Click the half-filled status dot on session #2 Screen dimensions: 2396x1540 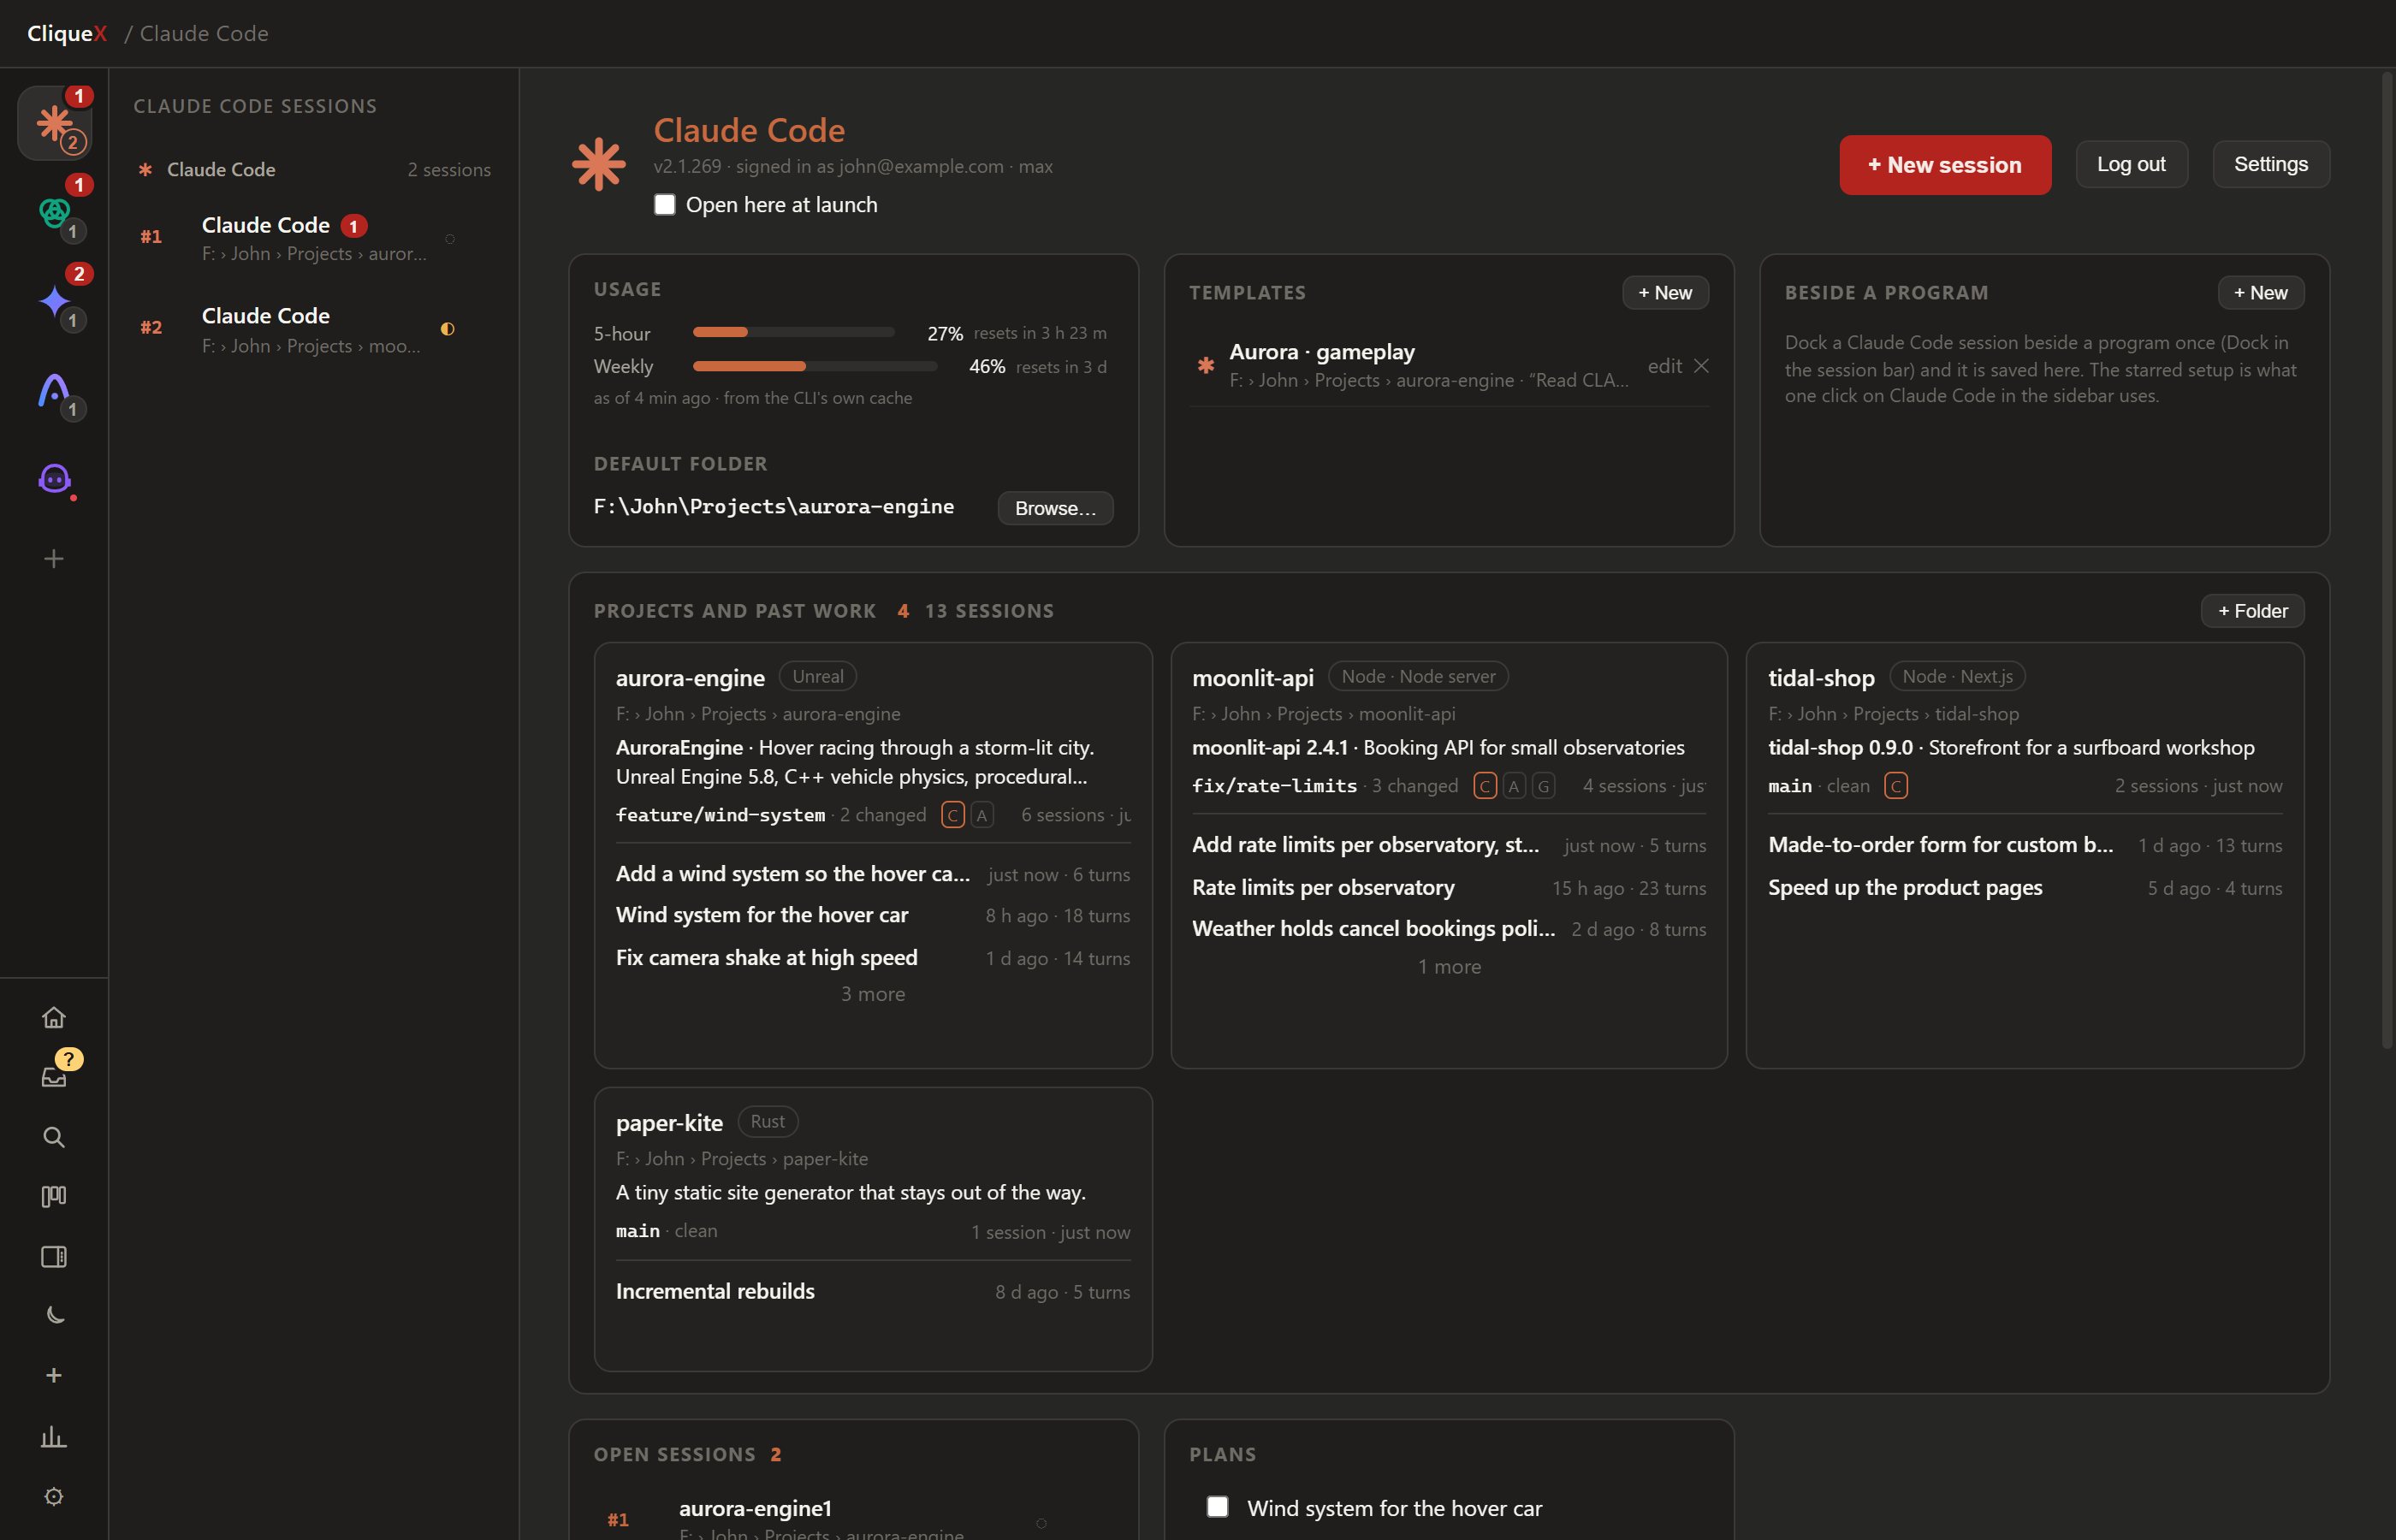[448, 329]
